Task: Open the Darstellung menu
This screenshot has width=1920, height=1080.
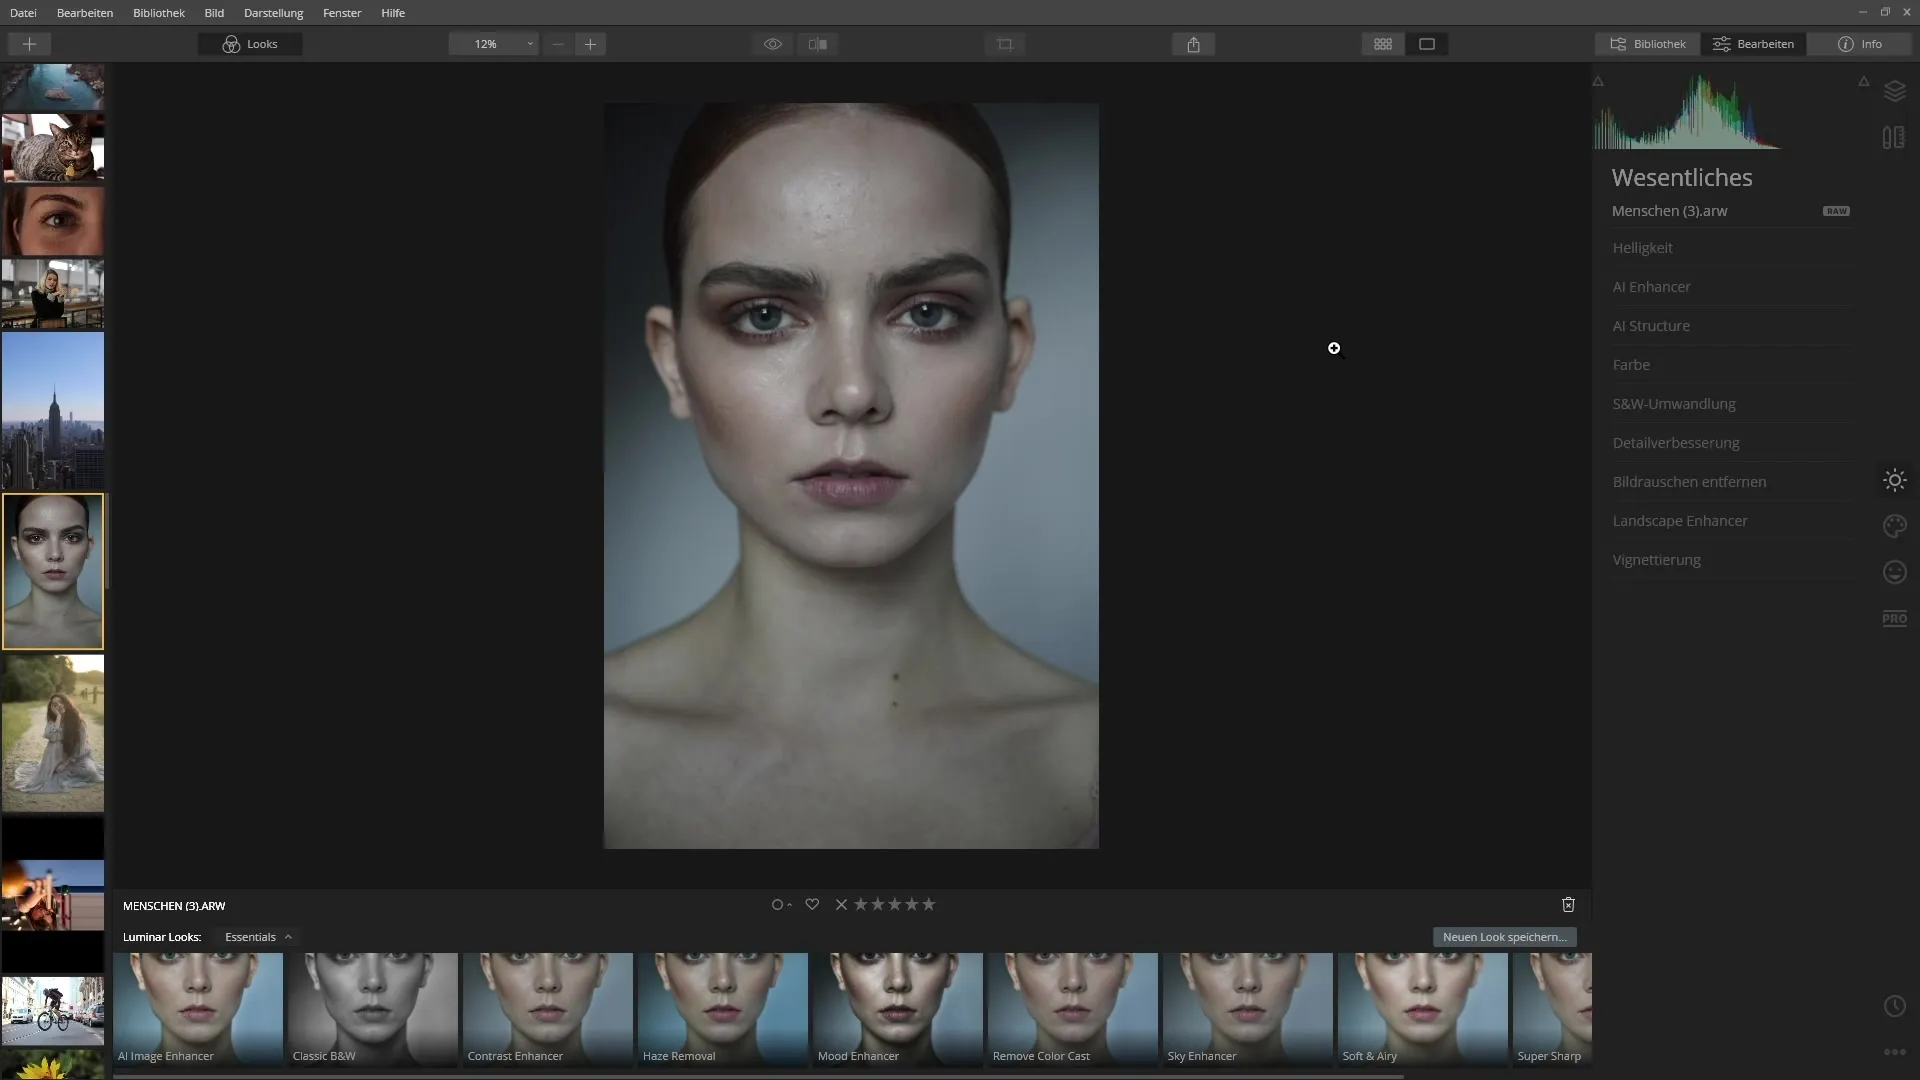Action: click(273, 13)
